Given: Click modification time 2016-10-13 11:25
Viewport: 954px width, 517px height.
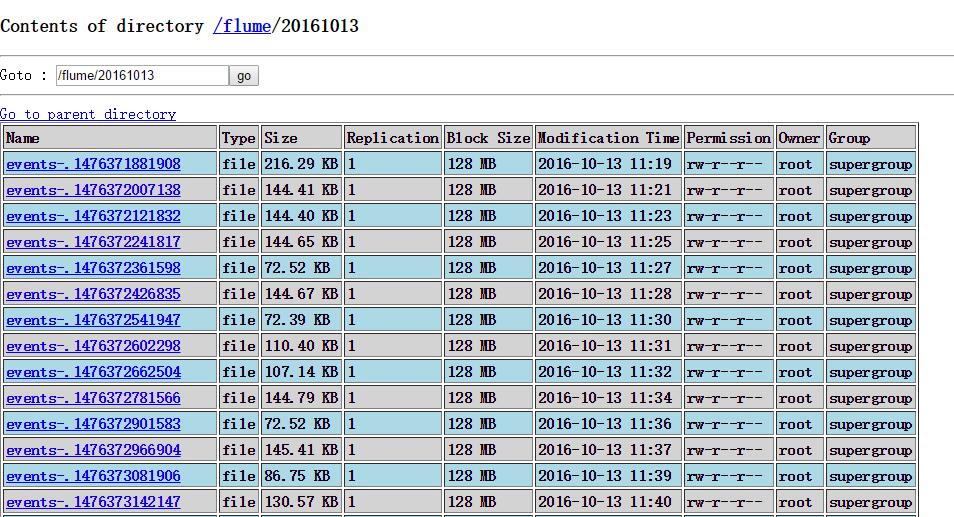Looking at the screenshot, I should (608, 242).
